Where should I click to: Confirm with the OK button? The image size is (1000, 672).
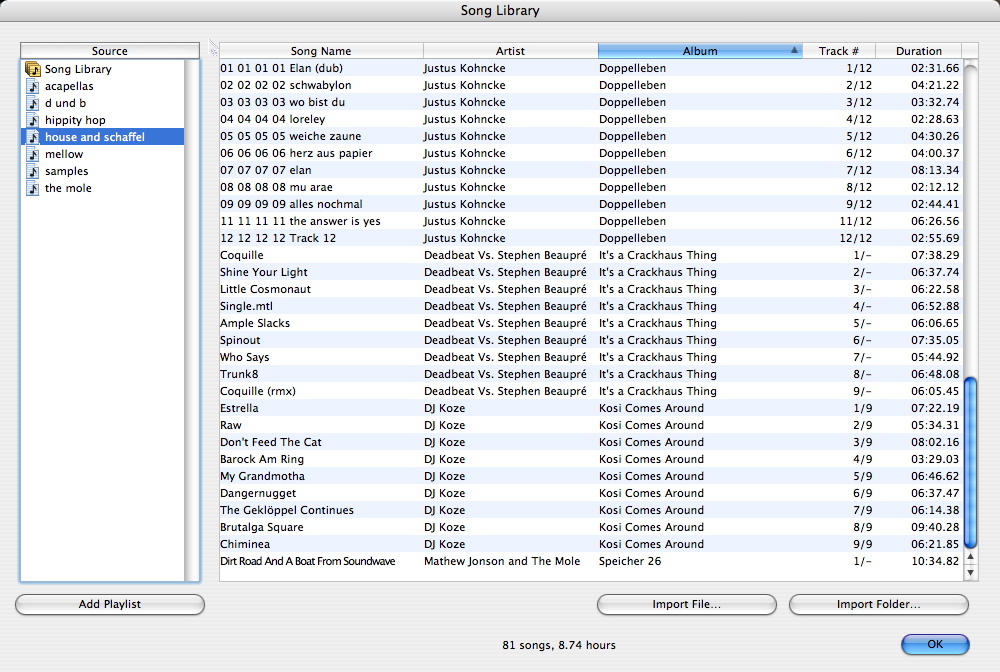(934, 644)
